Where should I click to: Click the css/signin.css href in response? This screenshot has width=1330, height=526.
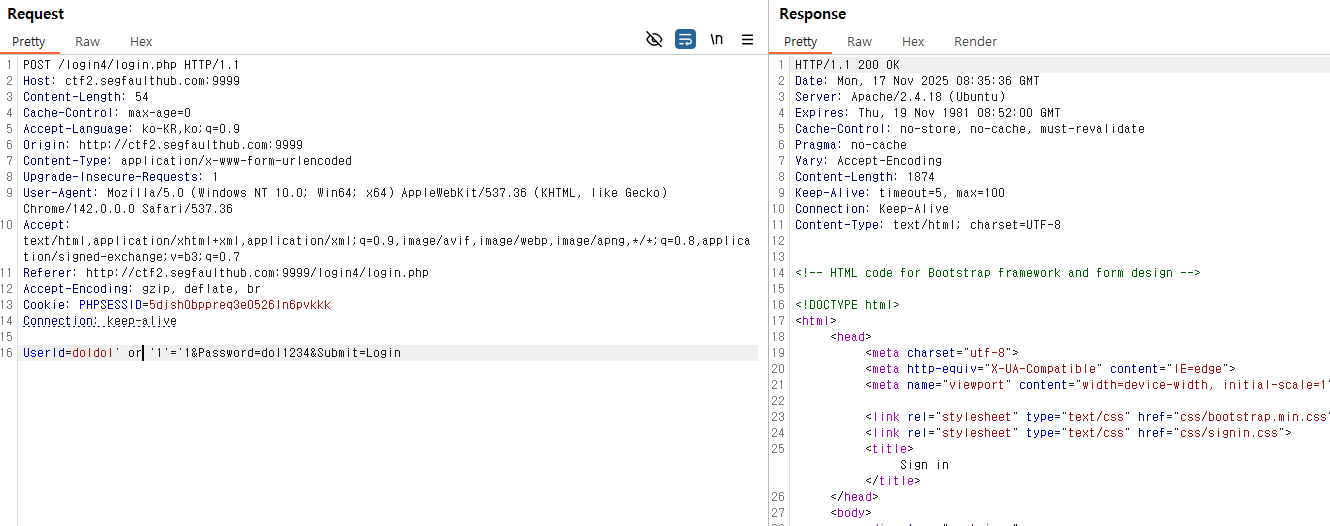[x=1237, y=433]
